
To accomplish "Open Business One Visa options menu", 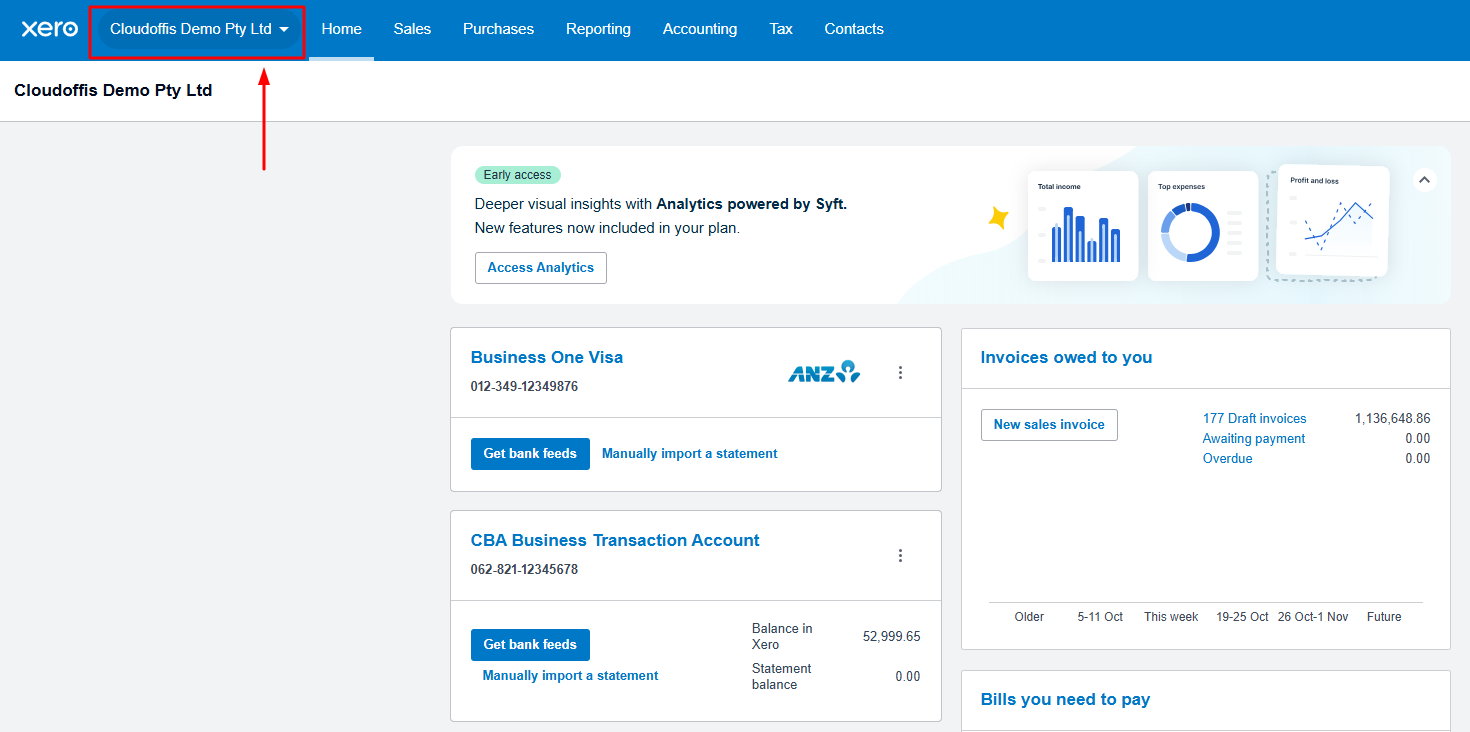I will click(x=900, y=373).
